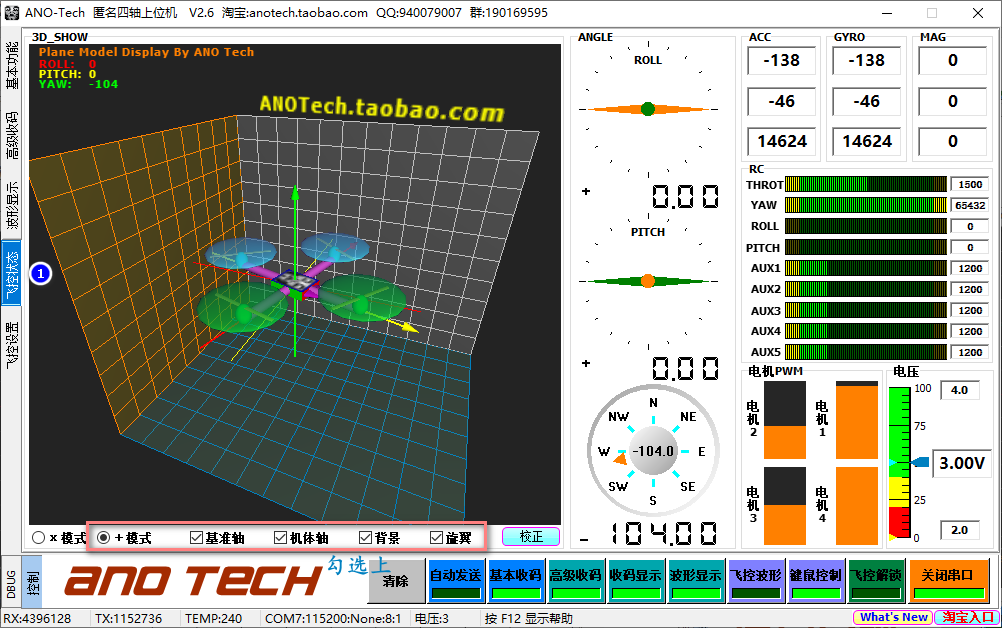
Task: Open the 基本功能 side tab
Action: click(12, 65)
